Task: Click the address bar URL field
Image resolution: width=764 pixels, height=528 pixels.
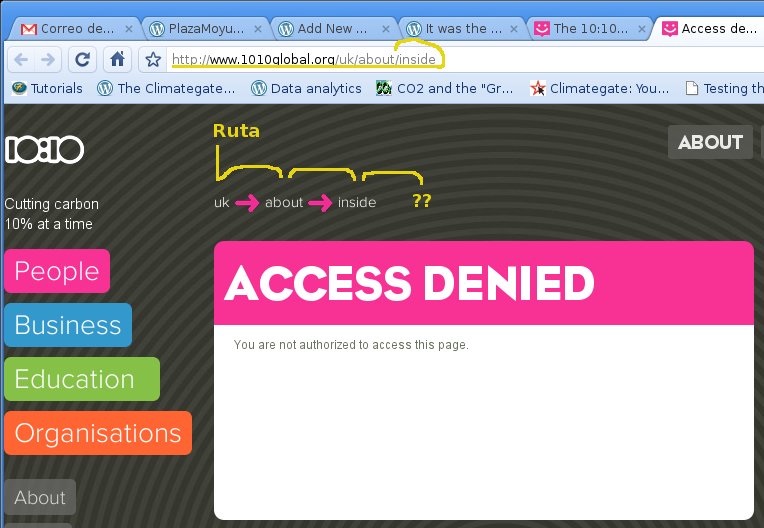Action: tap(450, 60)
